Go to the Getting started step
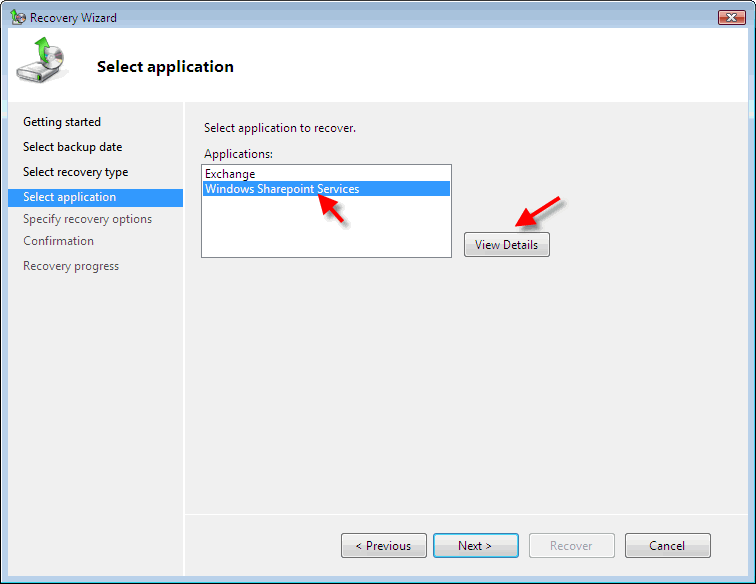This screenshot has width=756, height=584. click(62, 122)
